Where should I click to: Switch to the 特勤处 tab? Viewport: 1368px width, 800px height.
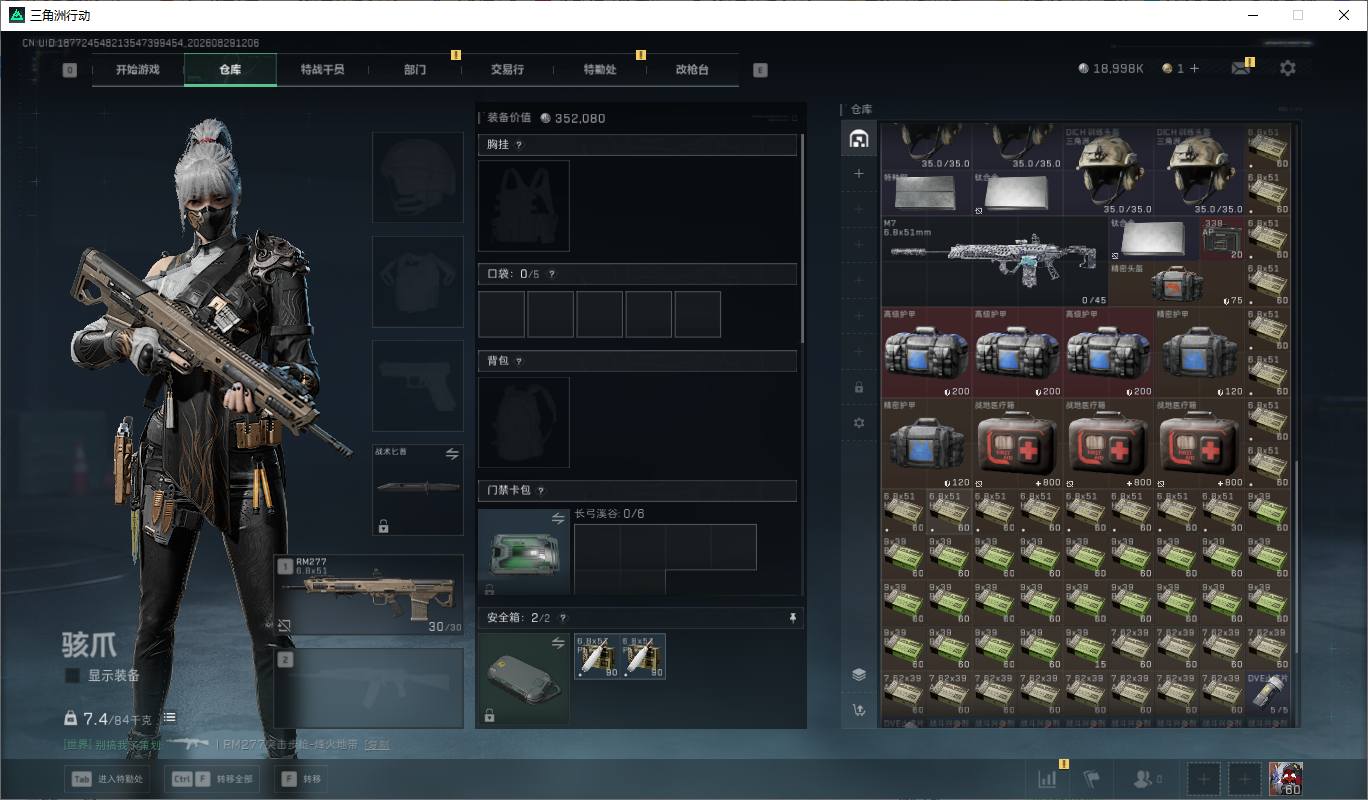pyautogui.click(x=600, y=70)
